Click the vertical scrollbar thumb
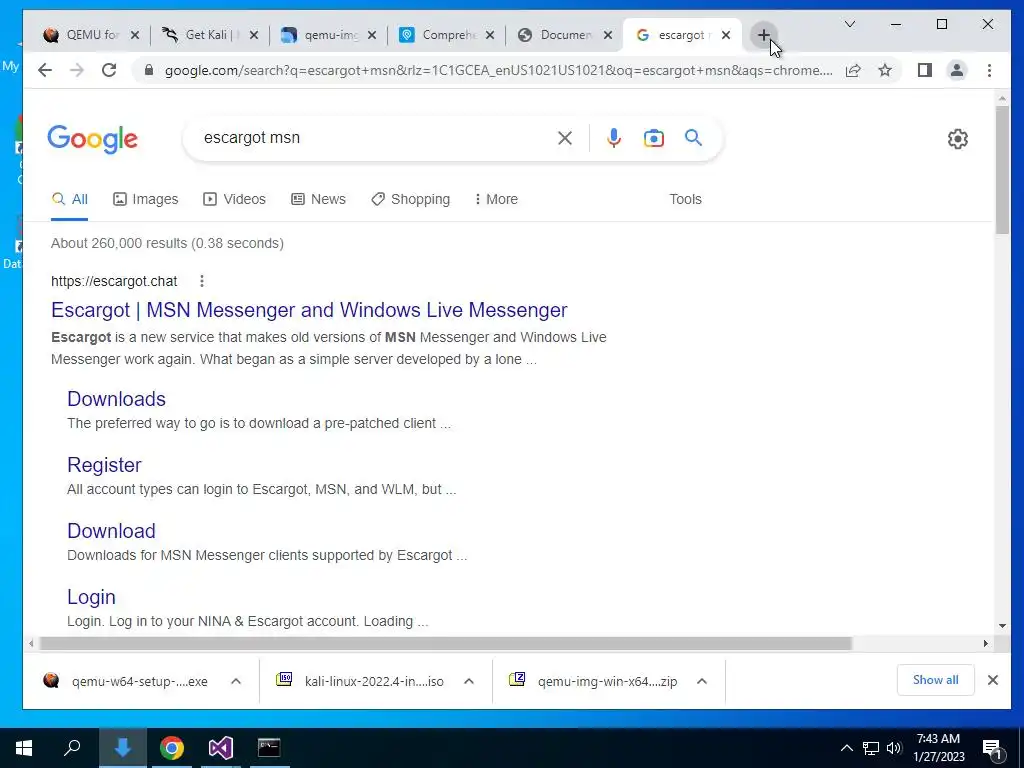The width and height of the screenshot is (1024, 768). coord(1002,170)
